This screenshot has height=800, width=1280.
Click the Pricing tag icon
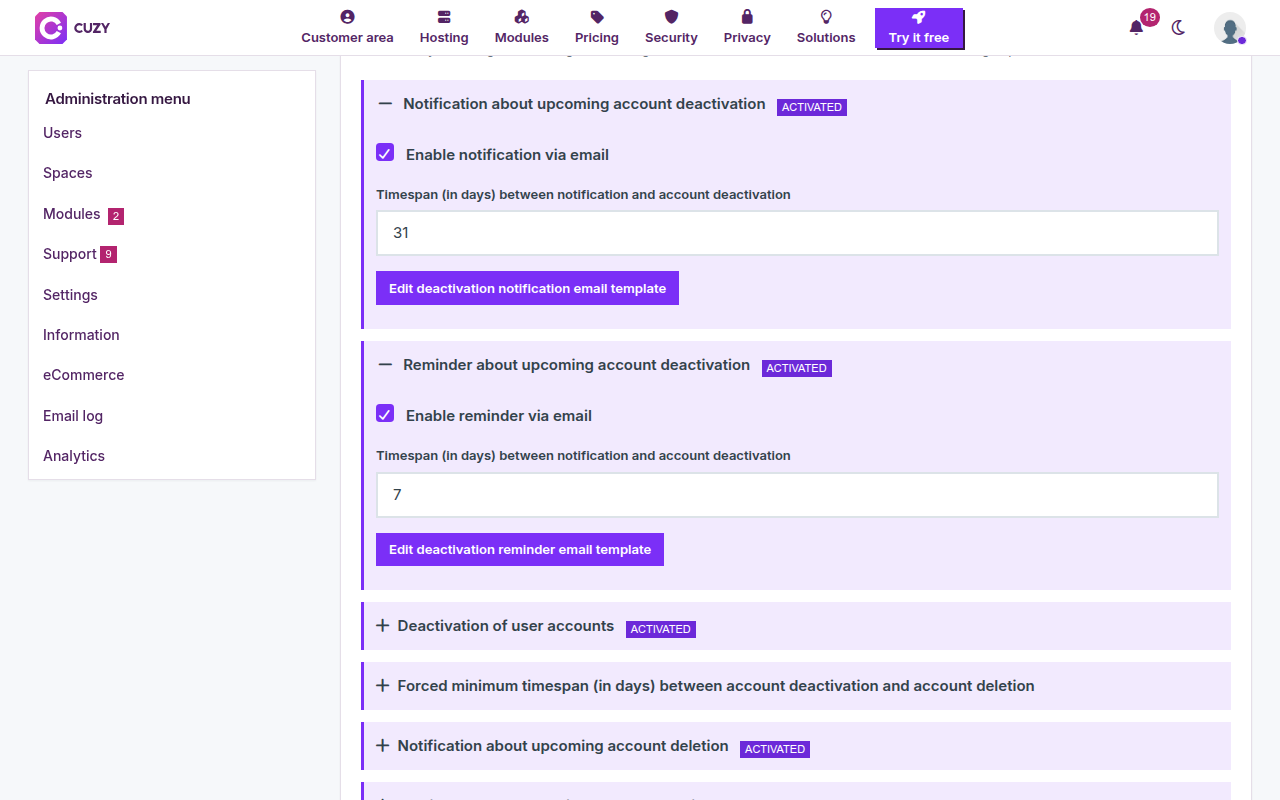coord(597,17)
